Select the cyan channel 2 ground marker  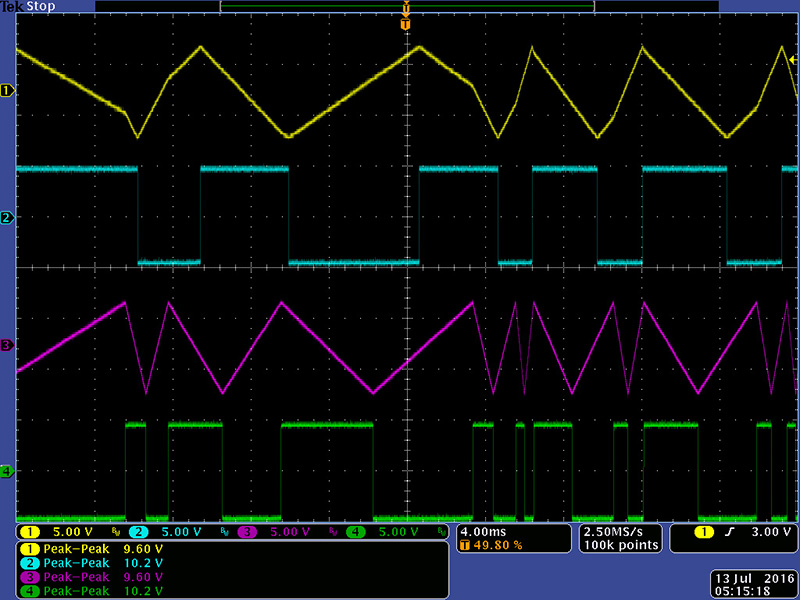[7, 217]
